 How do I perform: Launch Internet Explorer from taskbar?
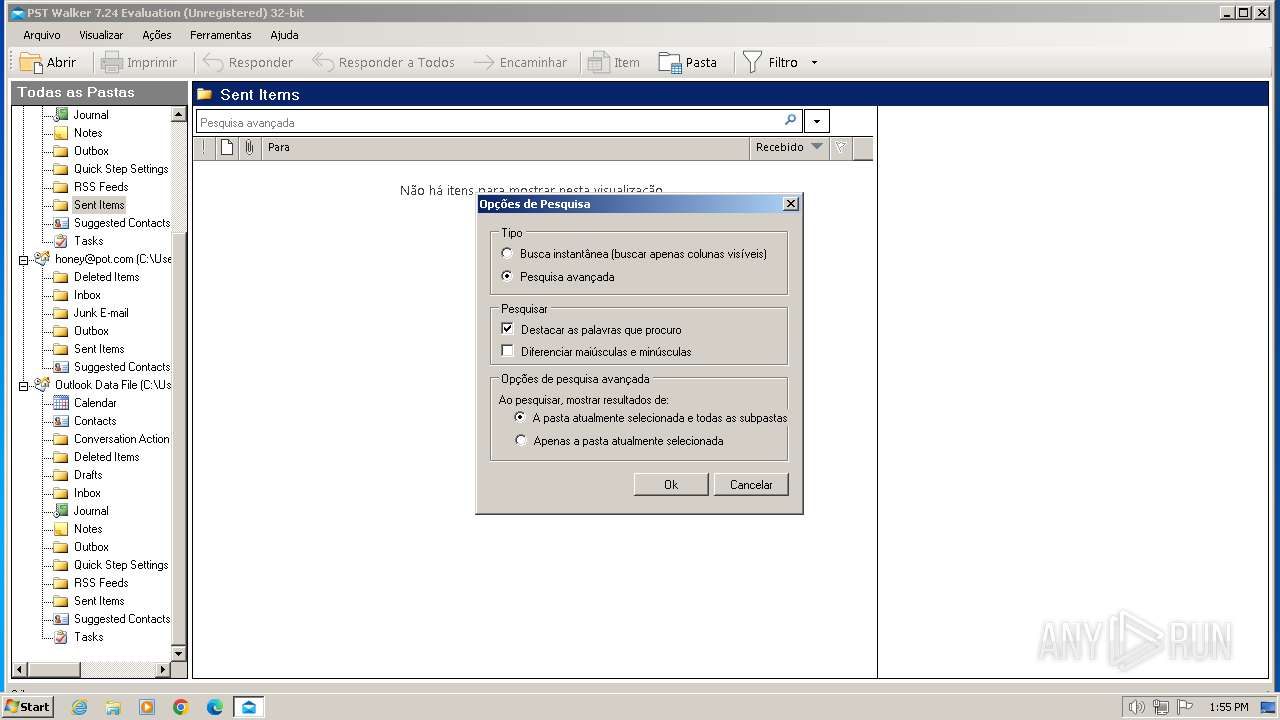click(79, 707)
